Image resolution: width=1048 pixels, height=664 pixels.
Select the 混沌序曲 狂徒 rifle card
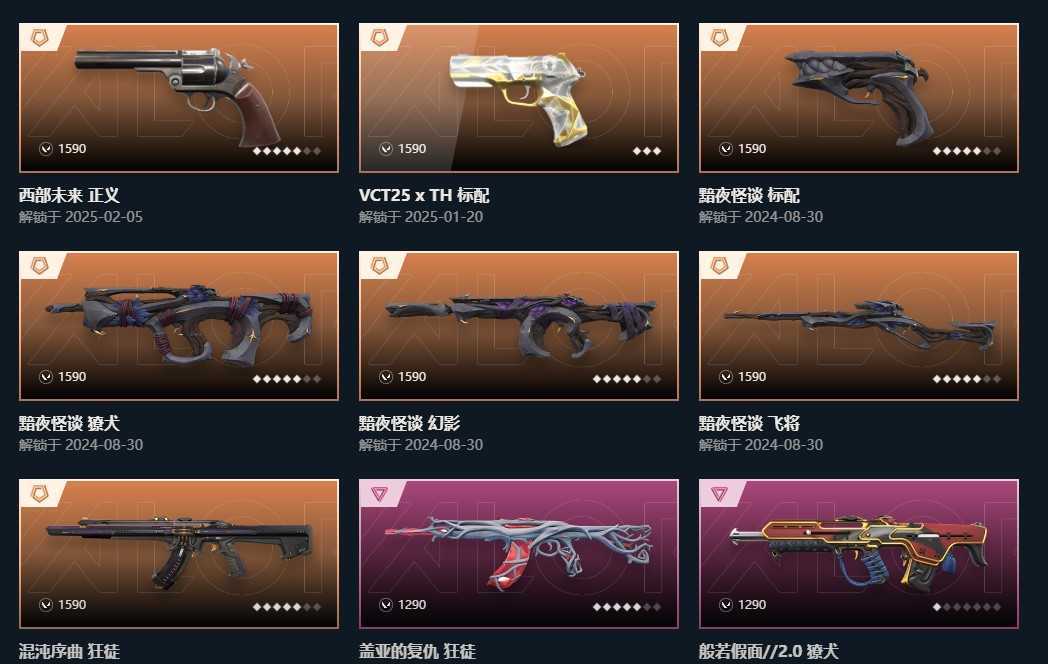[178, 554]
